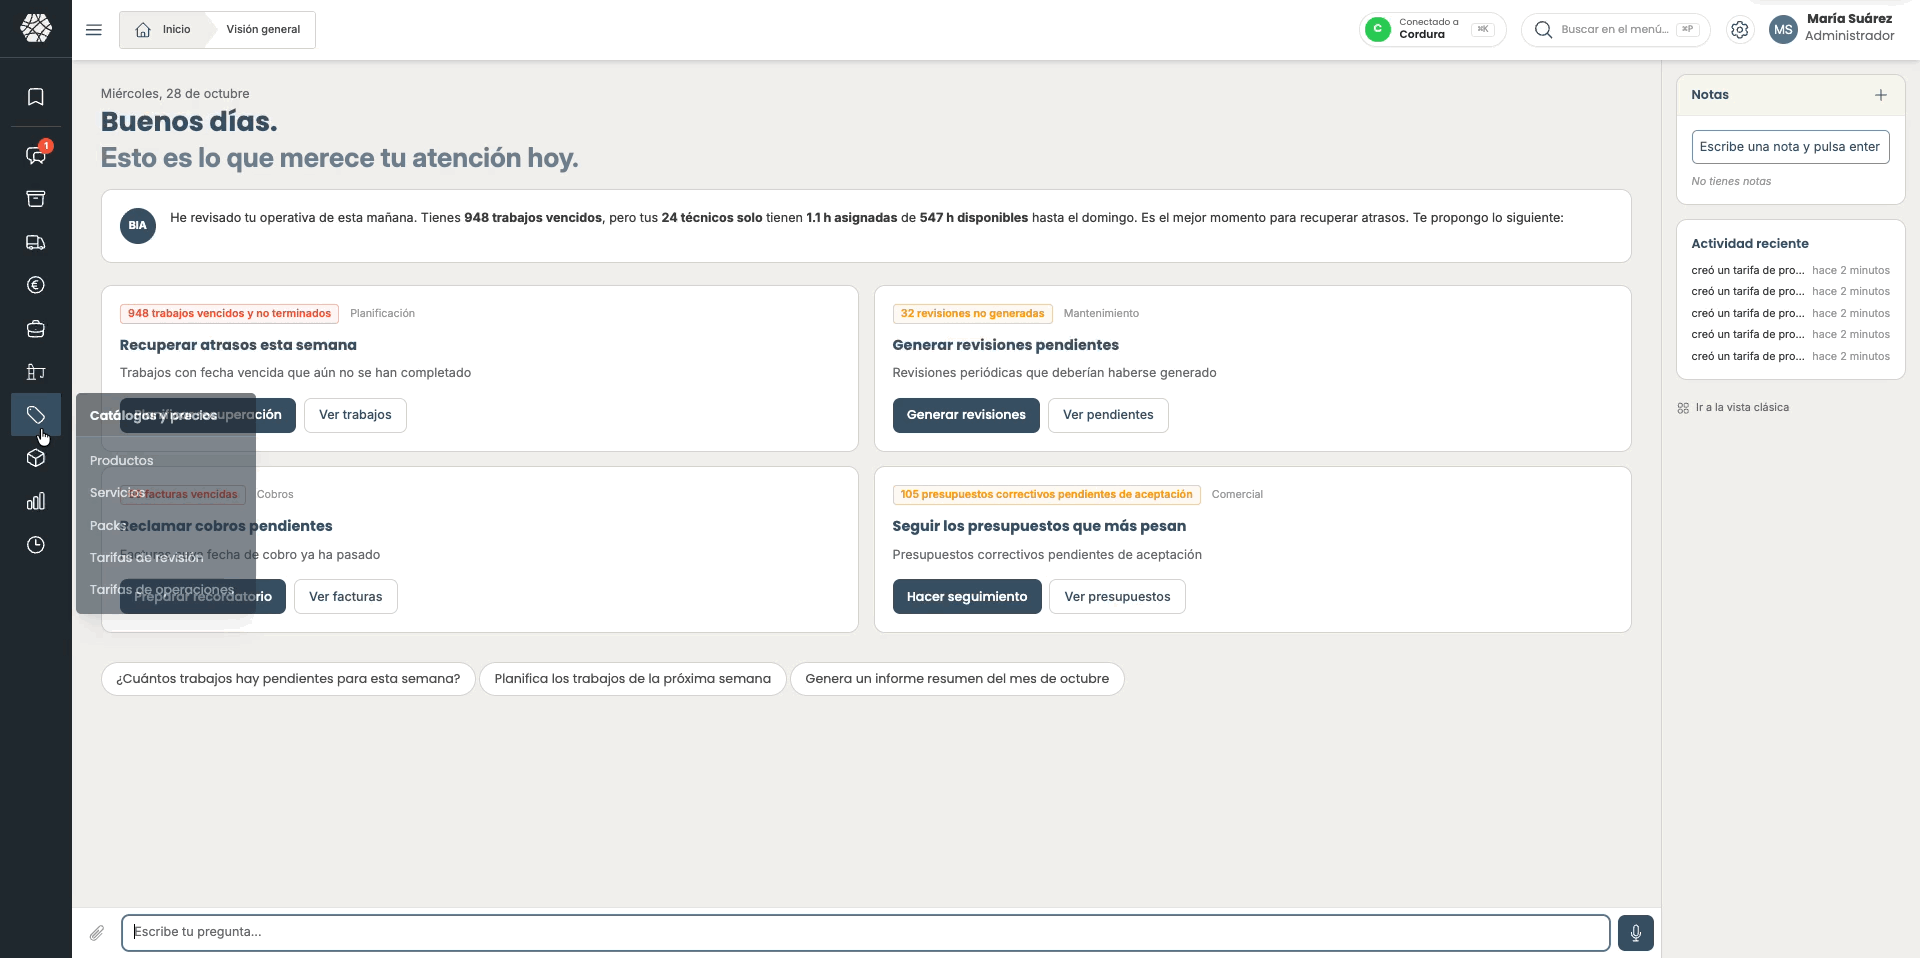Click the '105 presupuestos correctivos pendientes' tag
1920x958 pixels.
point(1046,495)
